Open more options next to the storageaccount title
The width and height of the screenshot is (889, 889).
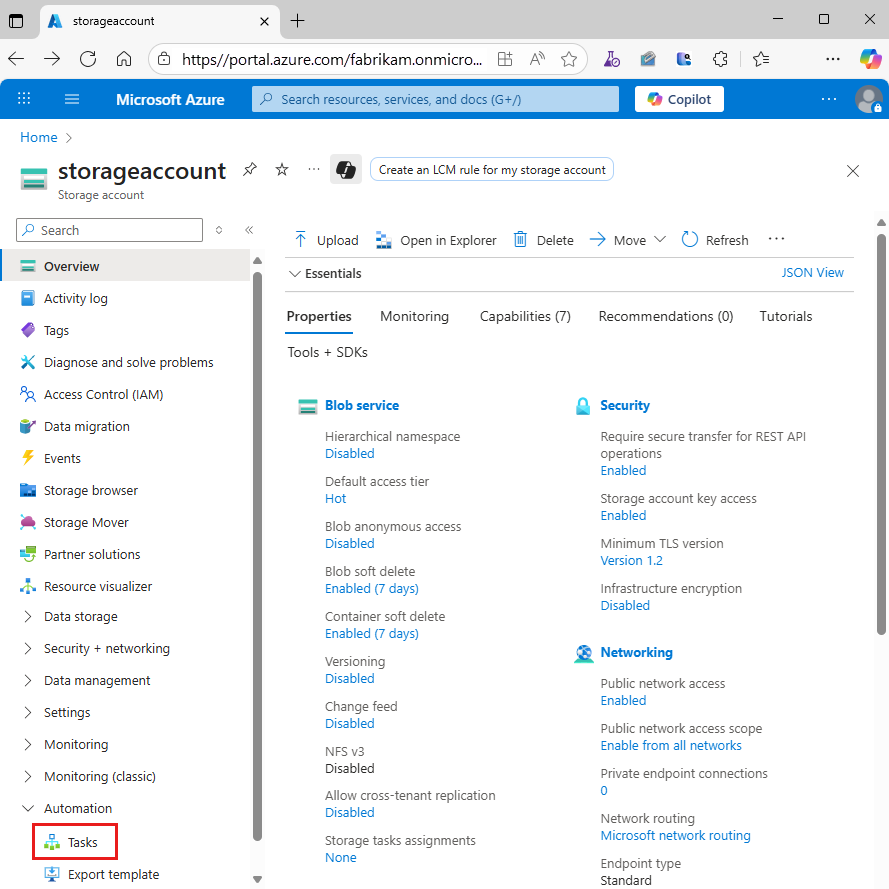[x=314, y=170]
